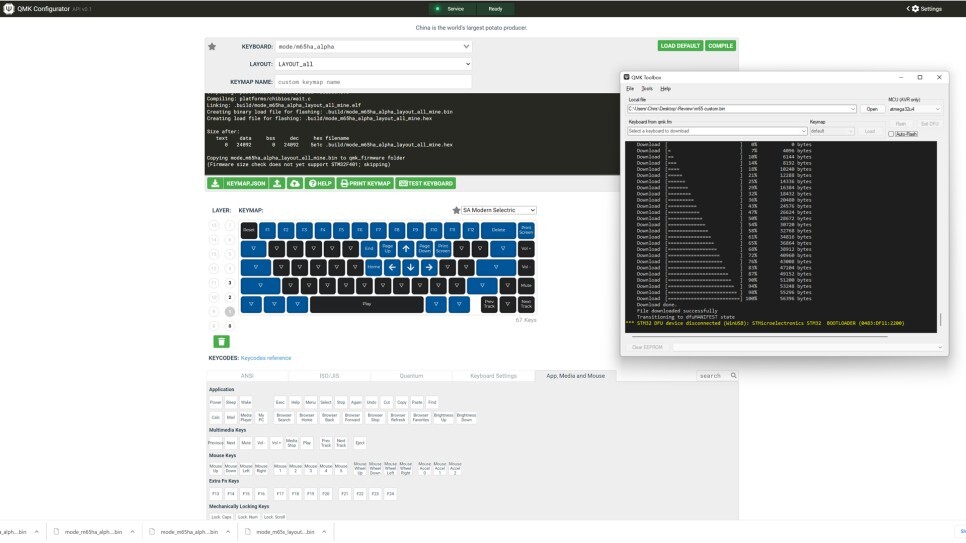Select App, Media and Mouse tab

(x=575, y=375)
